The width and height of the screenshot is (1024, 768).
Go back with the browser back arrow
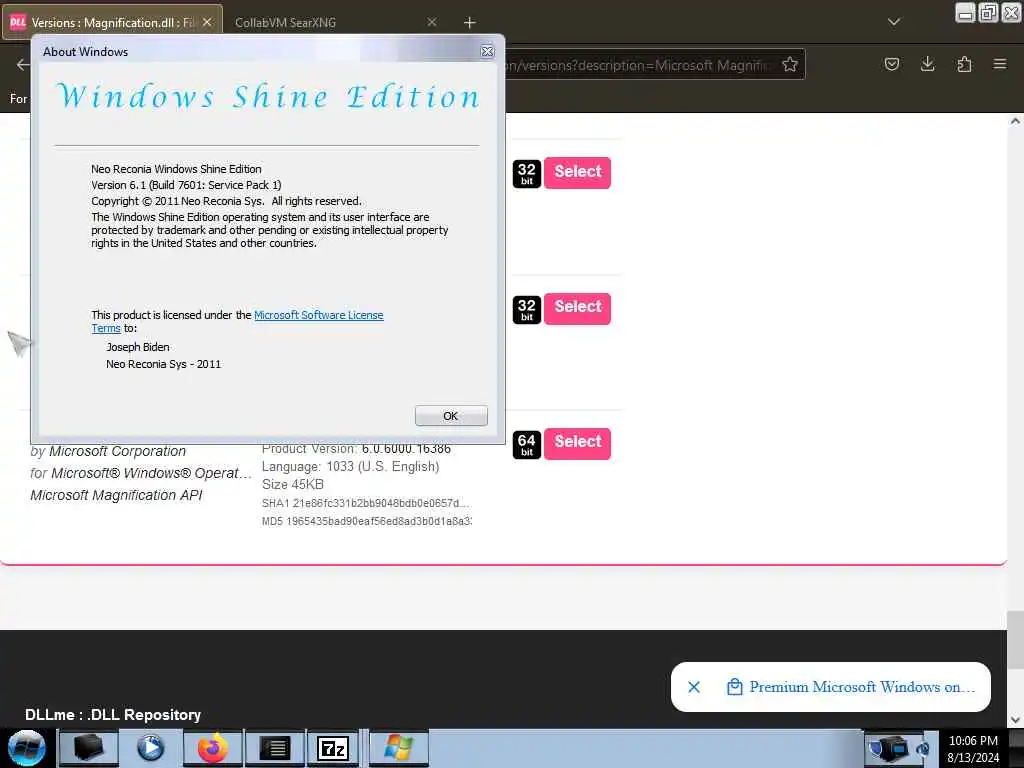click(22, 65)
